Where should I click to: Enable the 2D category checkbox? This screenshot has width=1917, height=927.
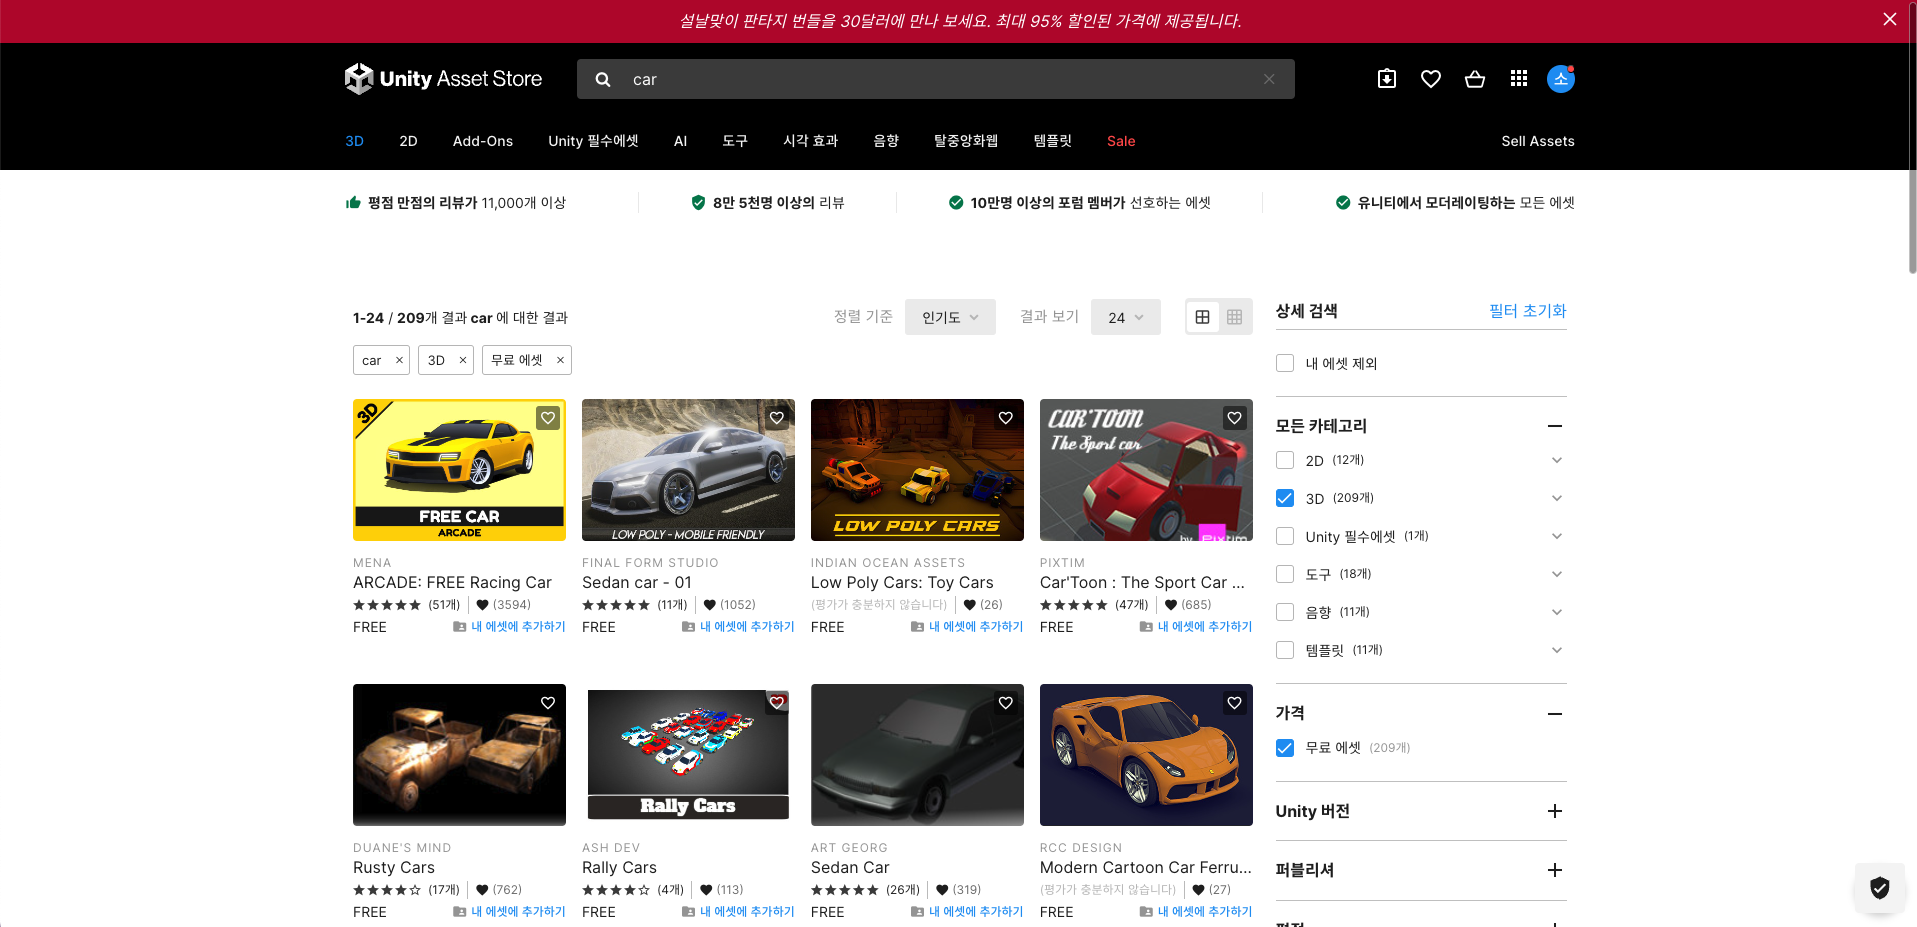point(1285,460)
